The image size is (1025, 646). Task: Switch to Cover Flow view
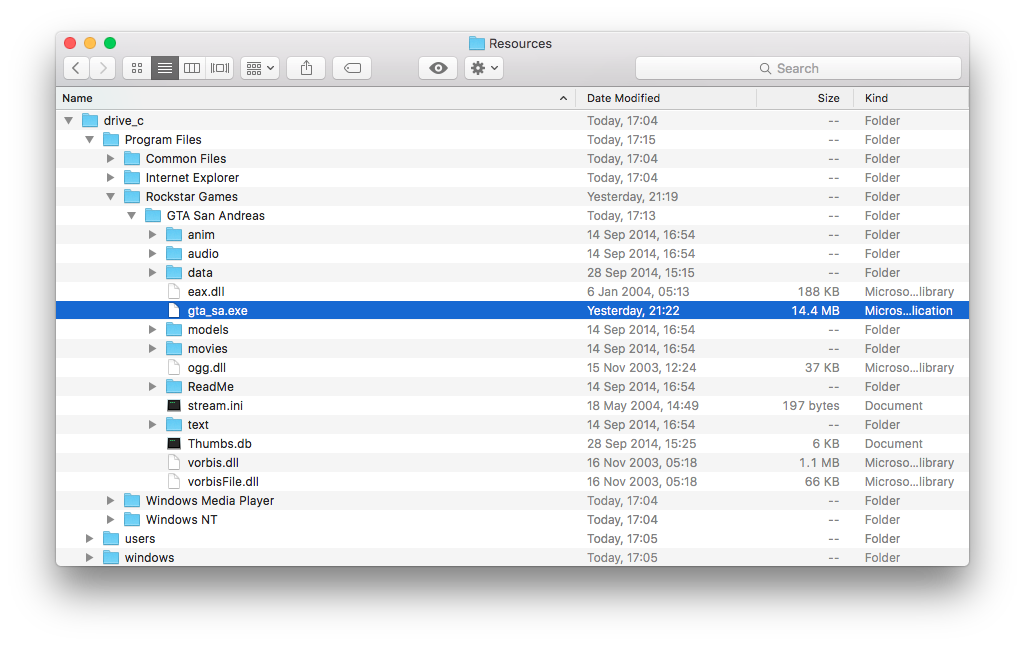[220, 68]
